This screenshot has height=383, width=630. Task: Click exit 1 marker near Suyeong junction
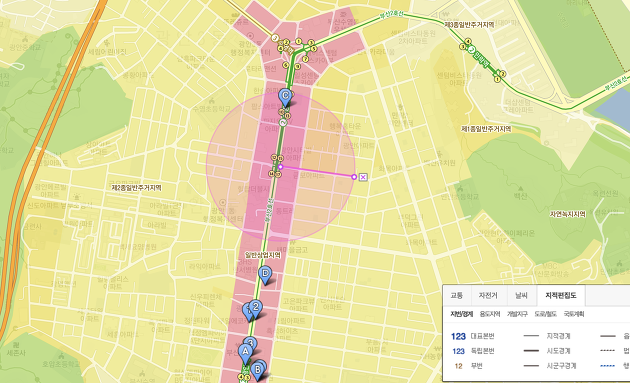pos(299,41)
